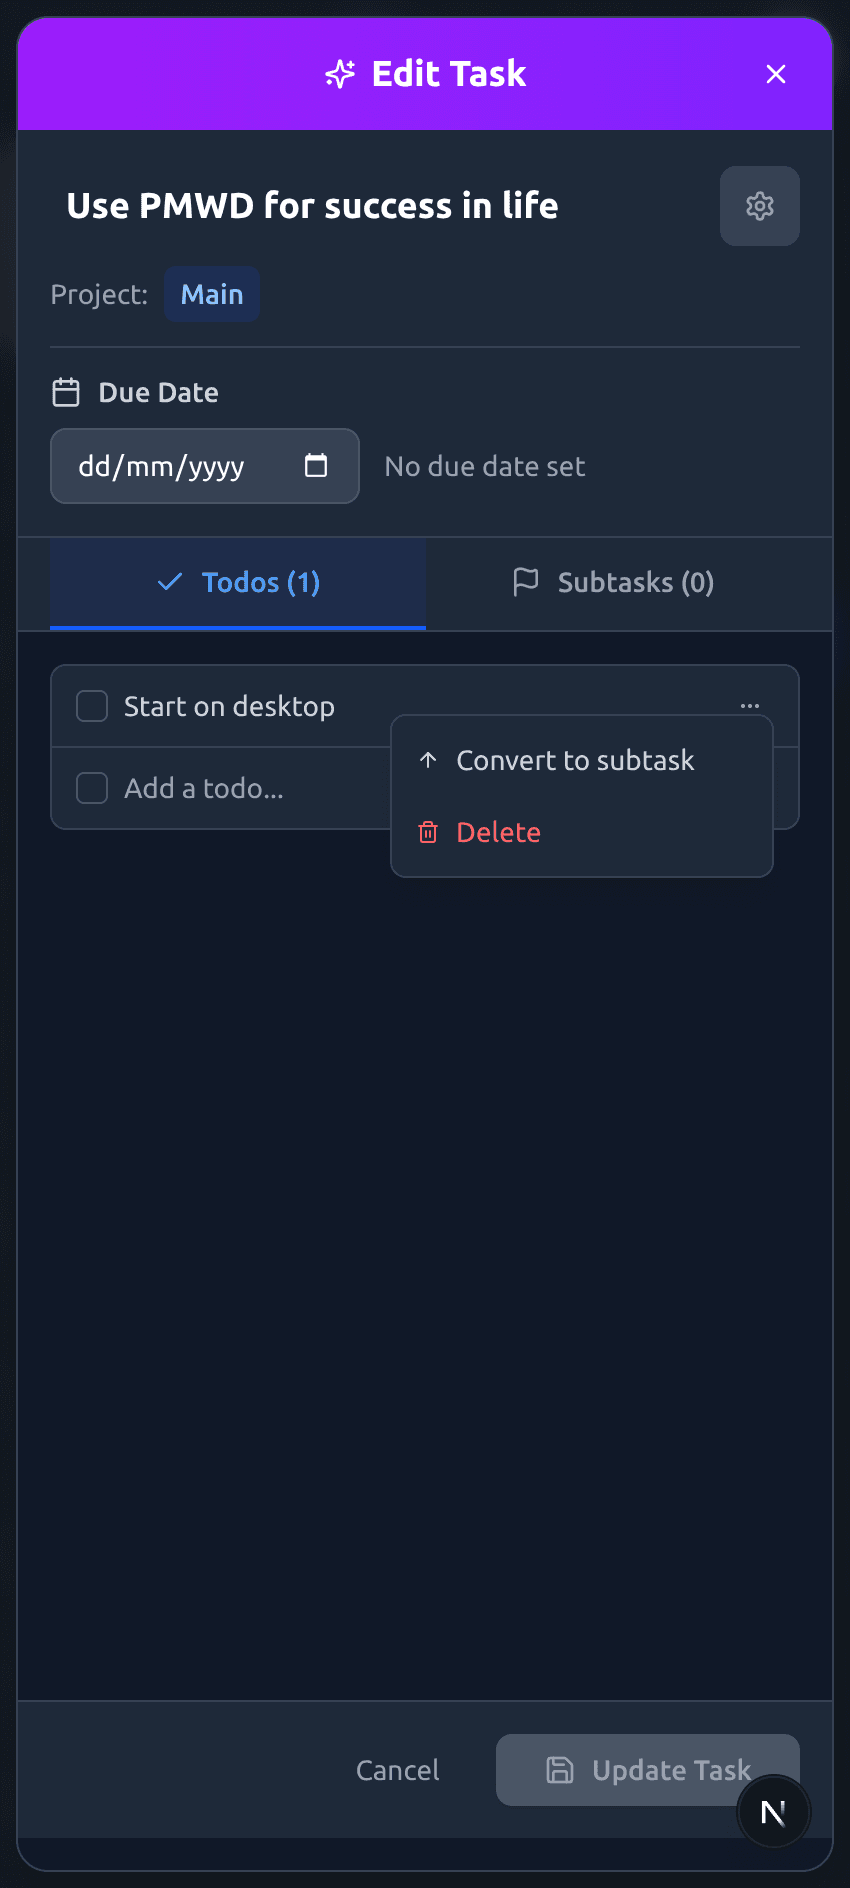Select Convert to subtask menu option
850x1888 pixels.
click(x=575, y=760)
